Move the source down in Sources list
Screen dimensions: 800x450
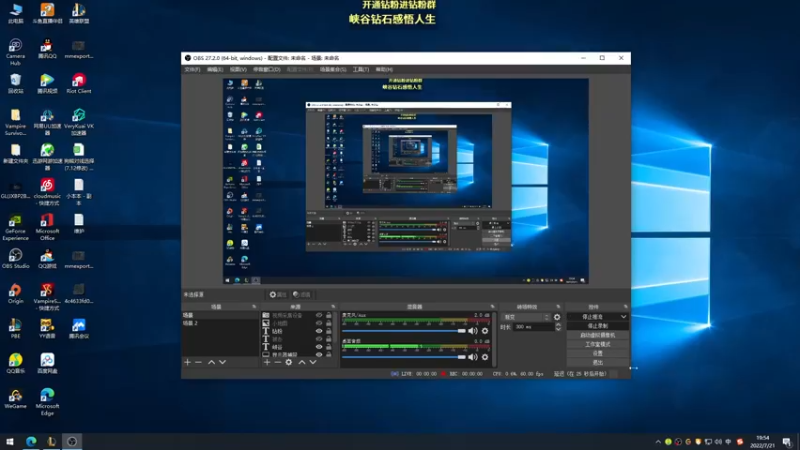click(313, 362)
